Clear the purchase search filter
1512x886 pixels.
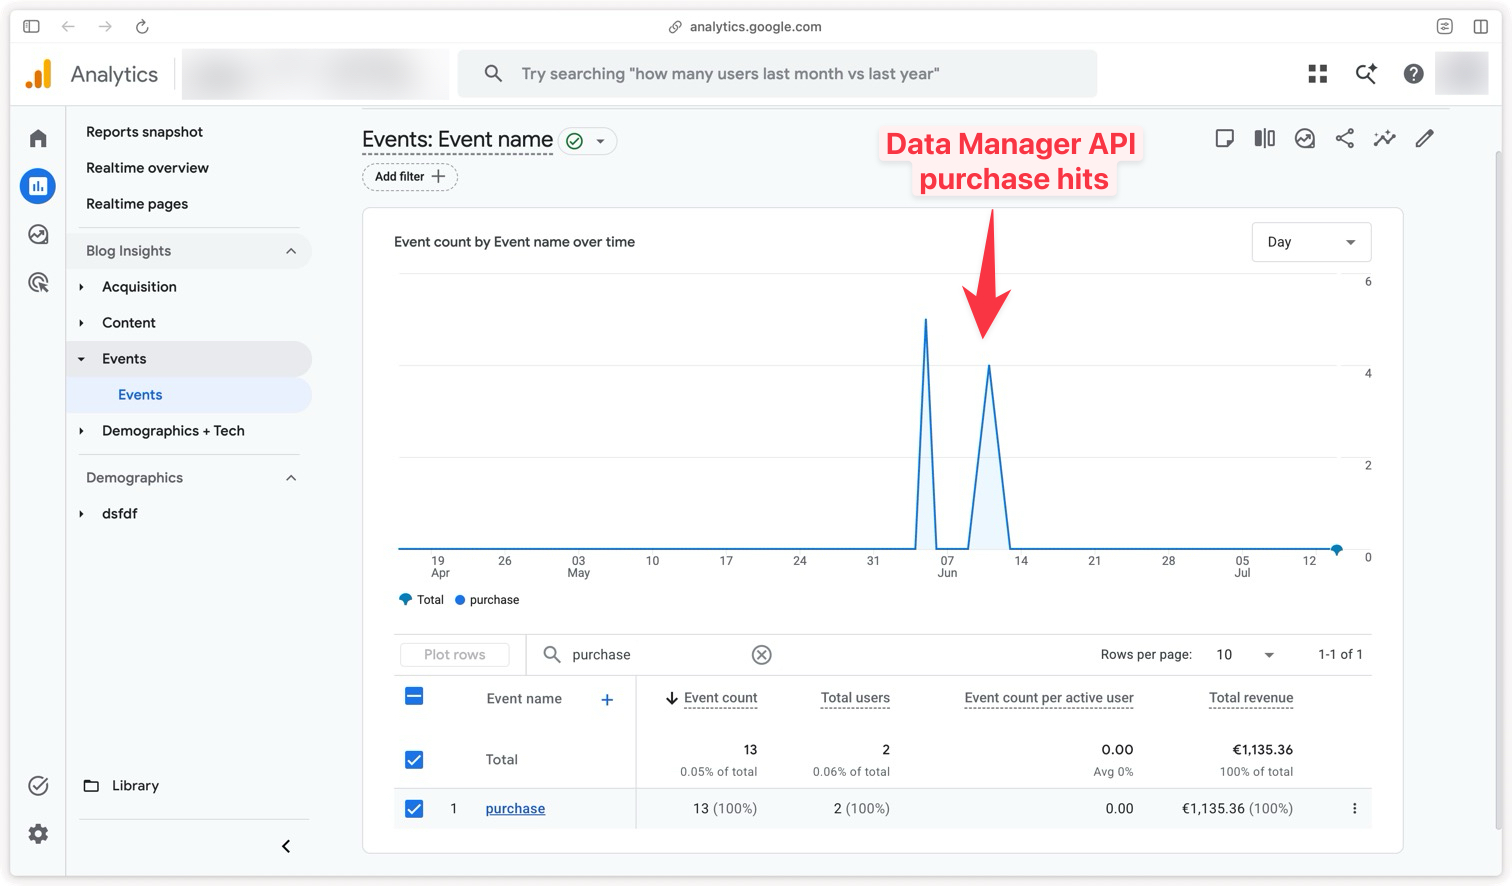[762, 655]
